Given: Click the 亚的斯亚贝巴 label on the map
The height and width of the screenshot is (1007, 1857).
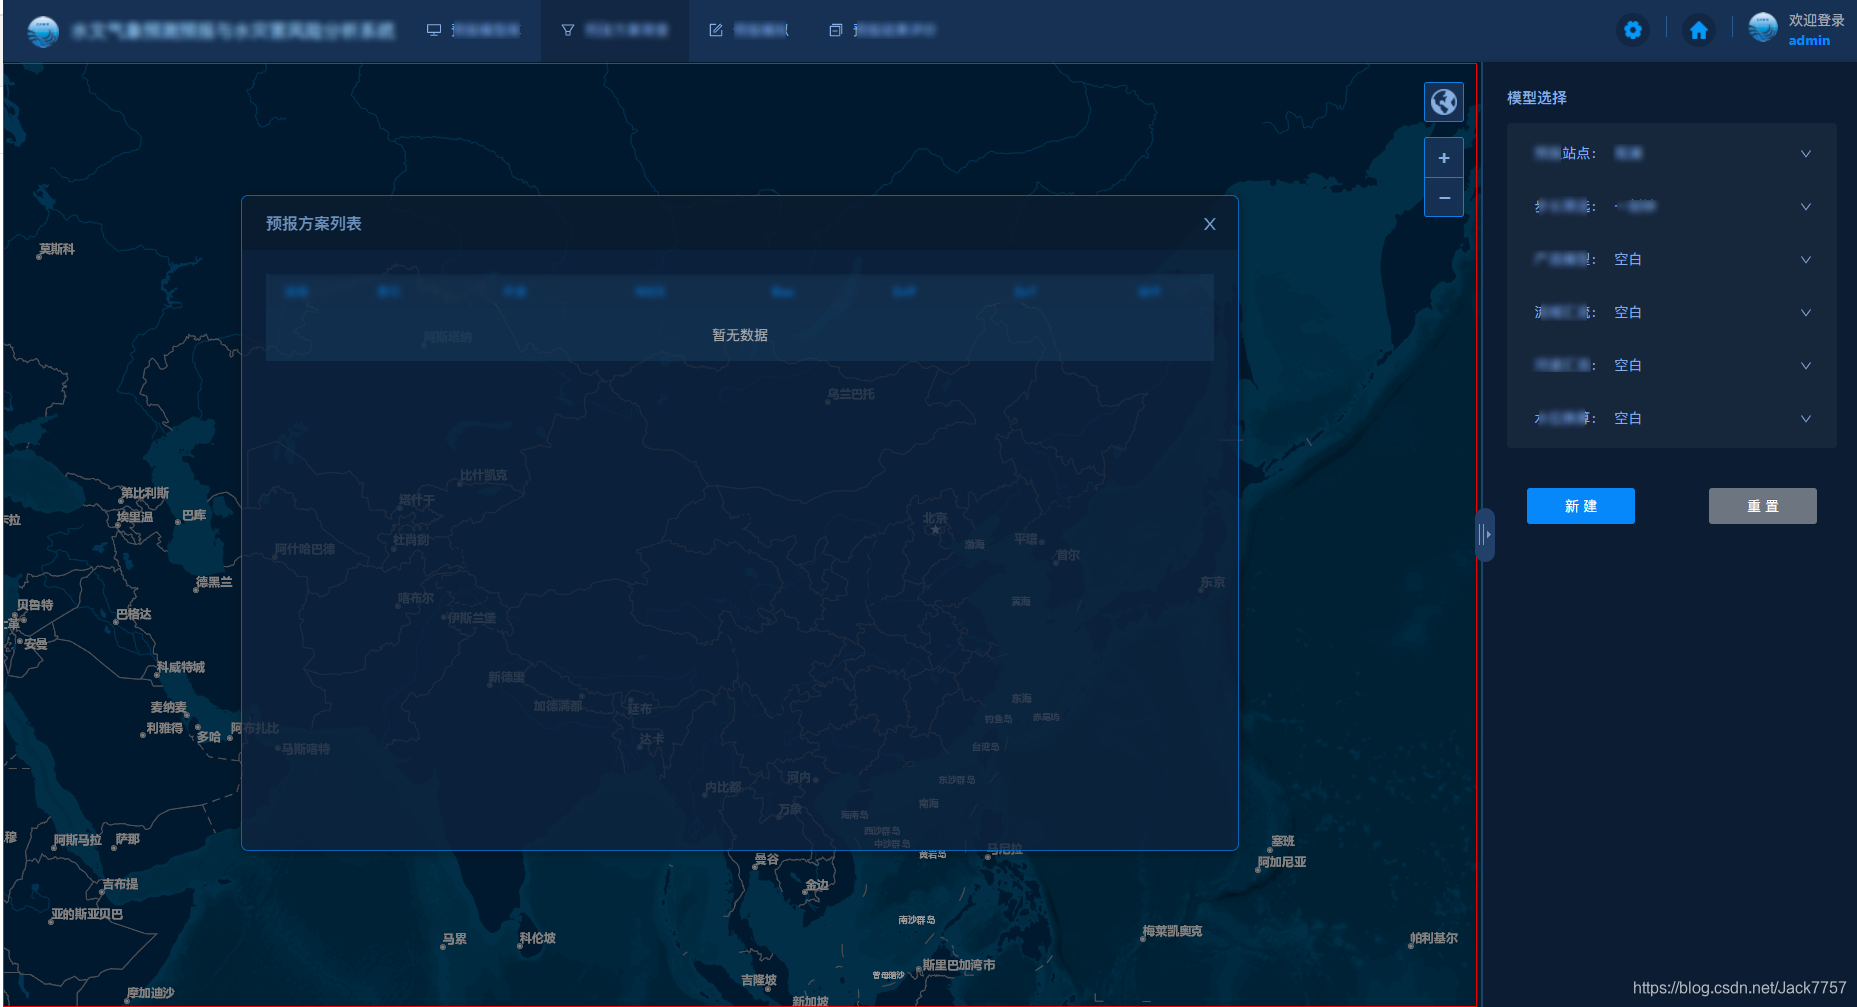Looking at the screenshot, I should click(x=87, y=914).
